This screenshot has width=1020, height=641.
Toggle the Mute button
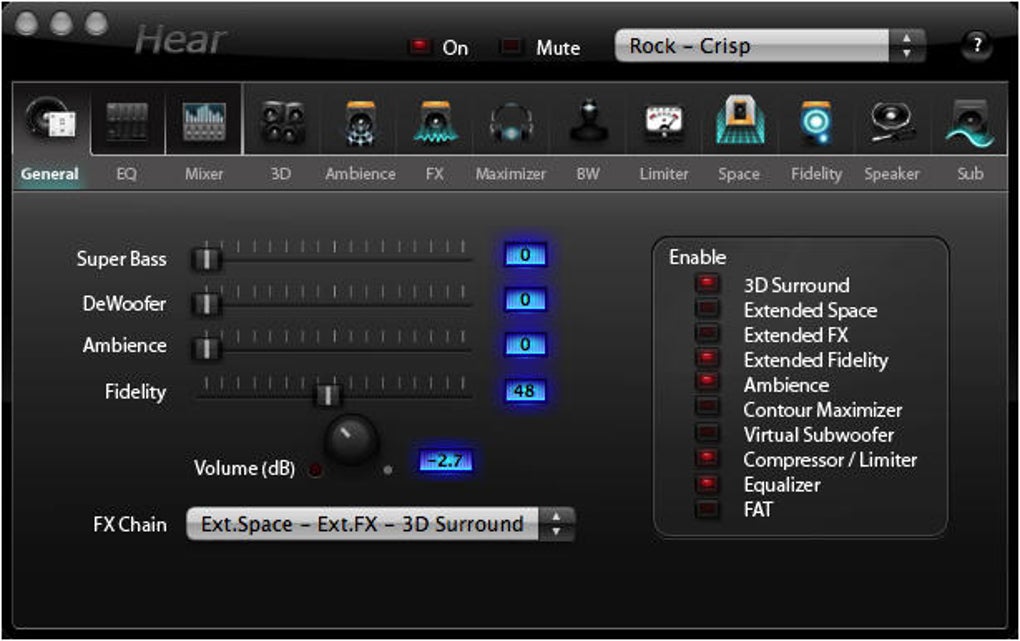coord(512,47)
